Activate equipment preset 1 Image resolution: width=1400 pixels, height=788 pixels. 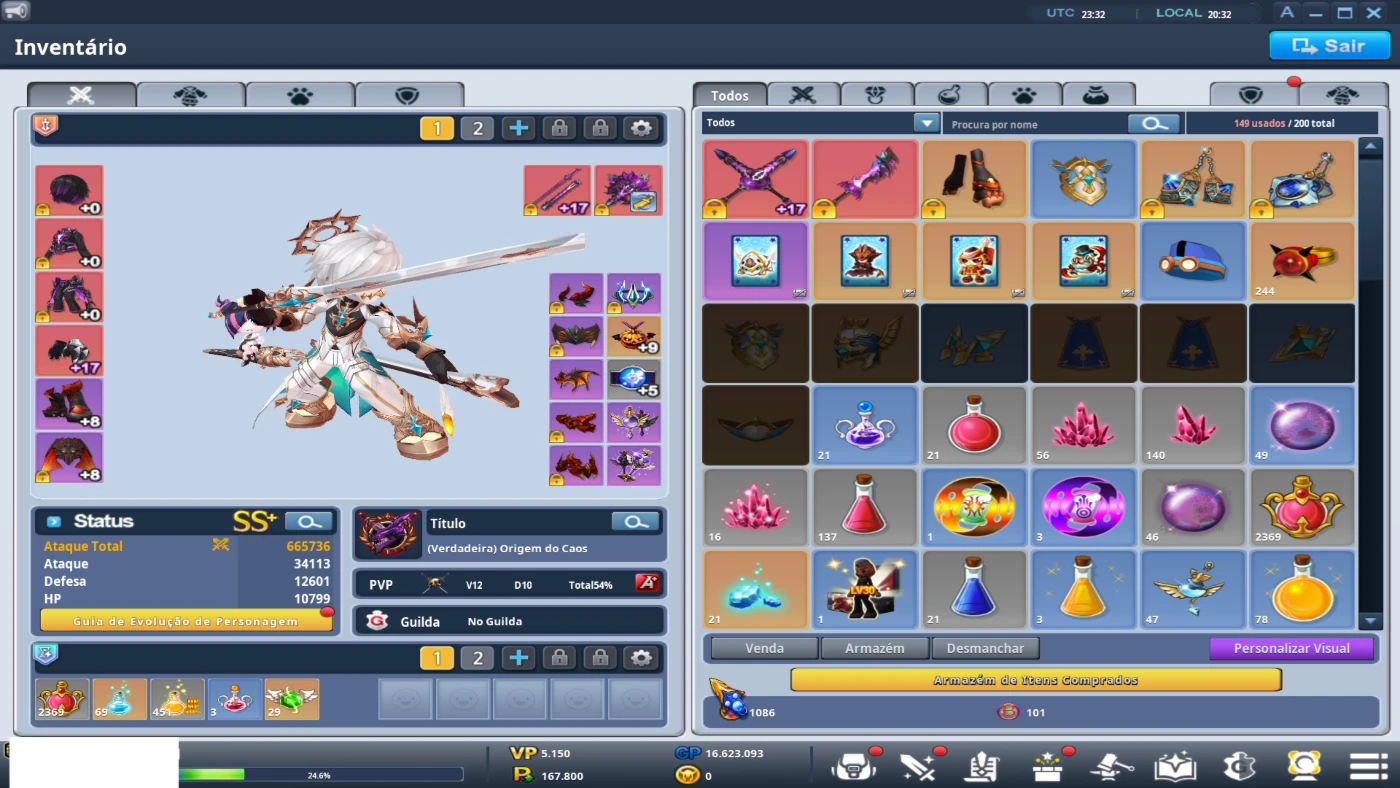pos(437,128)
